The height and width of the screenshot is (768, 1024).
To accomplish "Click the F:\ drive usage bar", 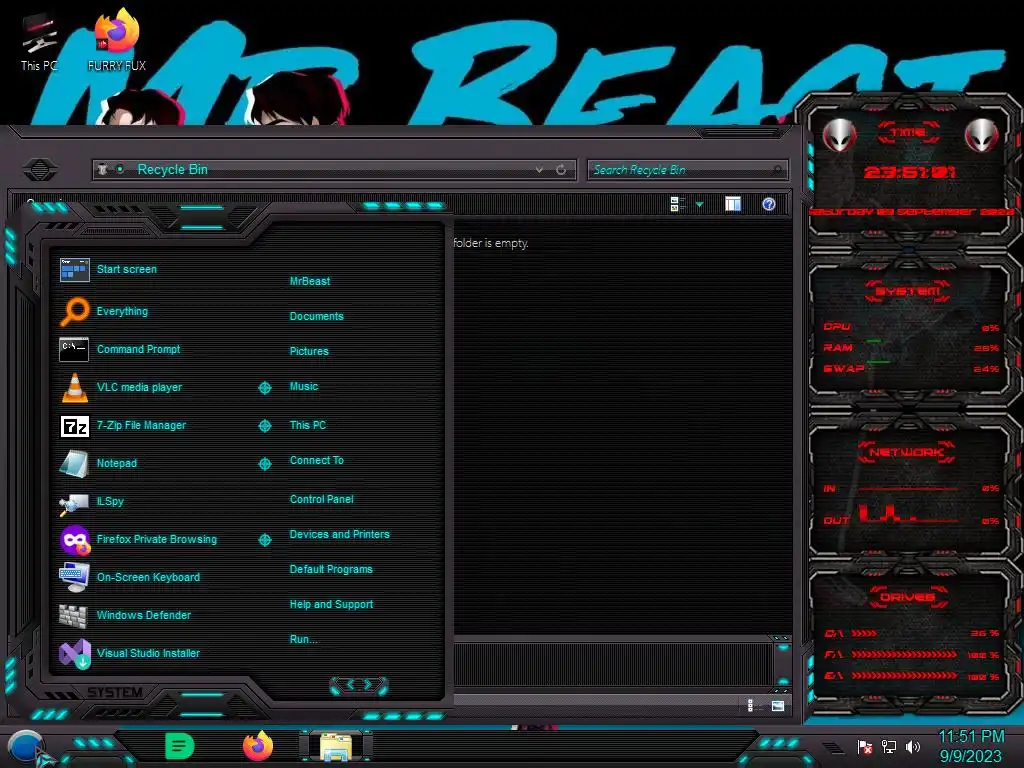I will tap(904, 654).
